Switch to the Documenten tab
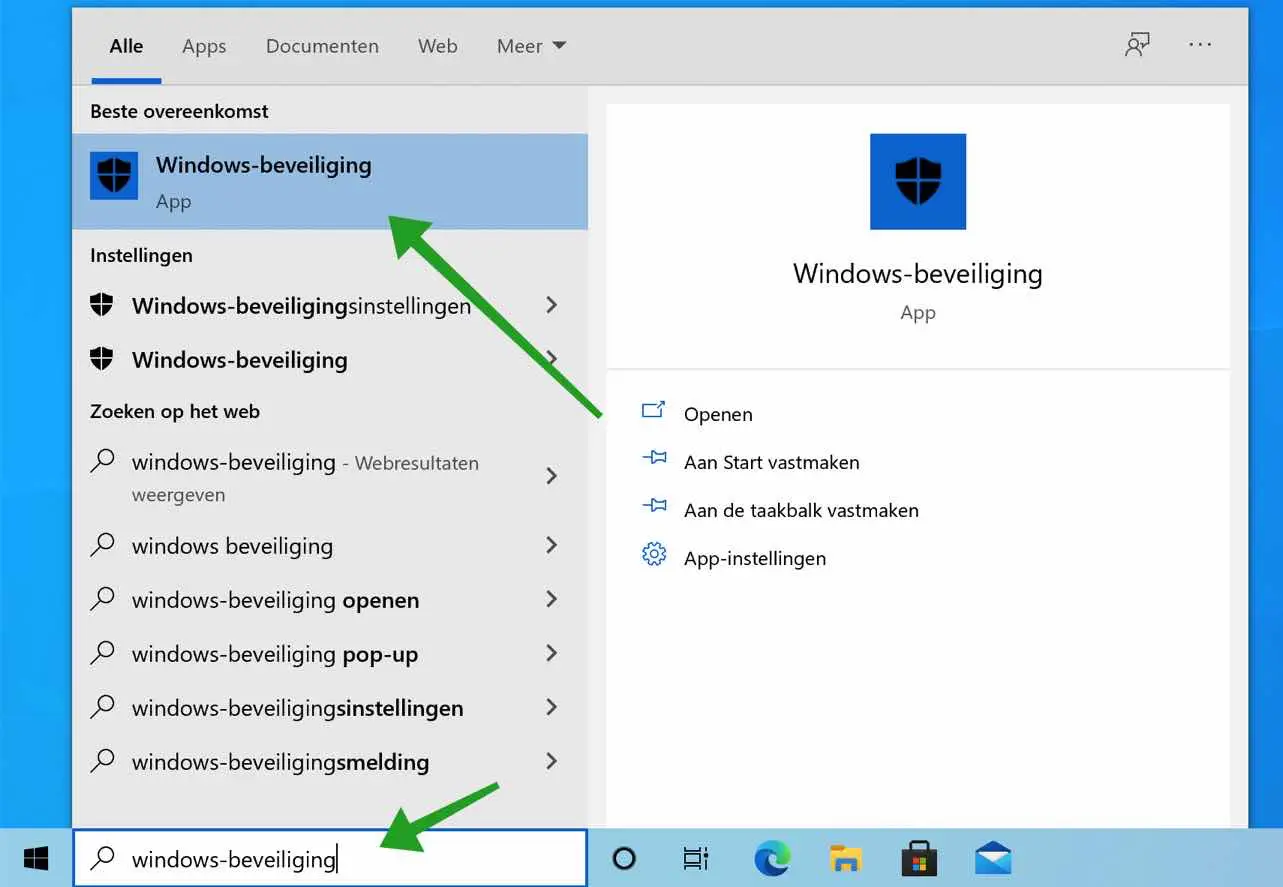The width and height of the screenshot is (1283, 887). (322, 46)
